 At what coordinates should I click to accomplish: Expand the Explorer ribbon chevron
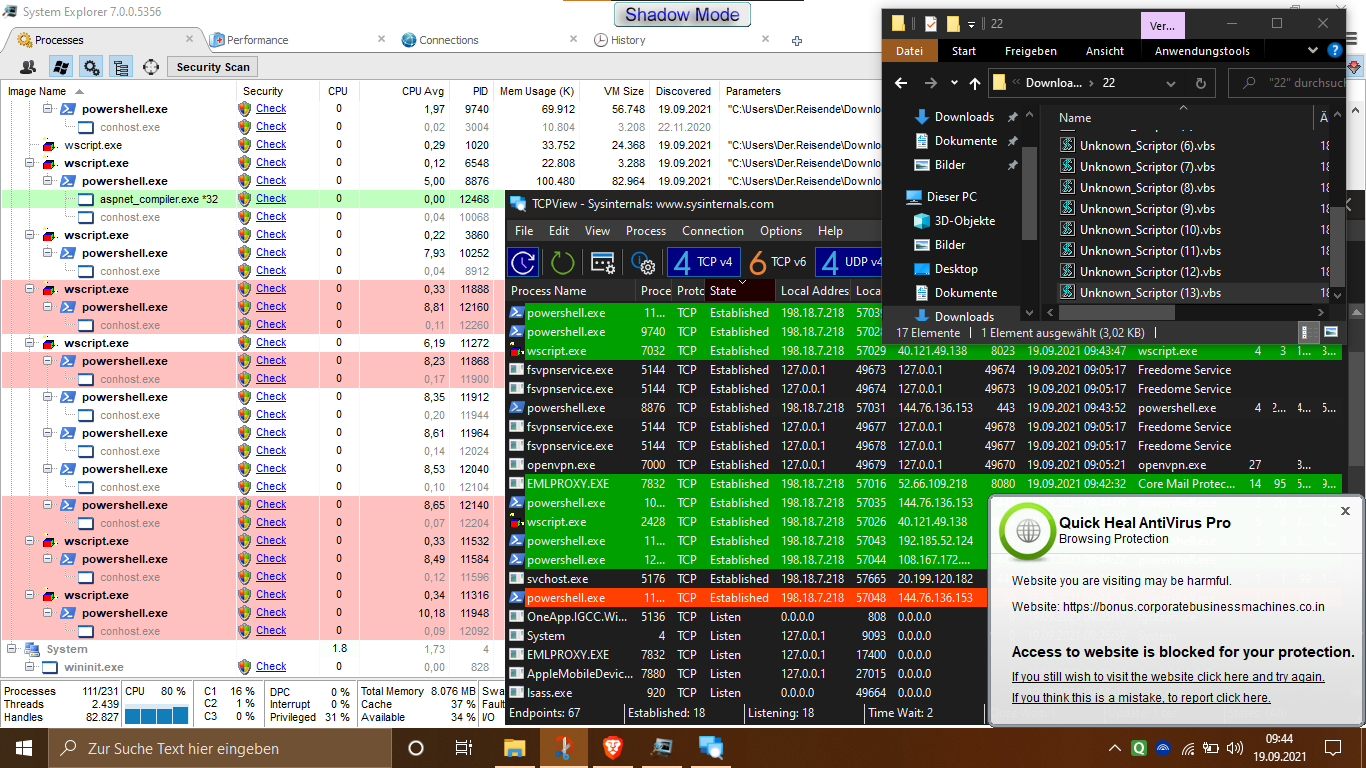click(1313, 51)
